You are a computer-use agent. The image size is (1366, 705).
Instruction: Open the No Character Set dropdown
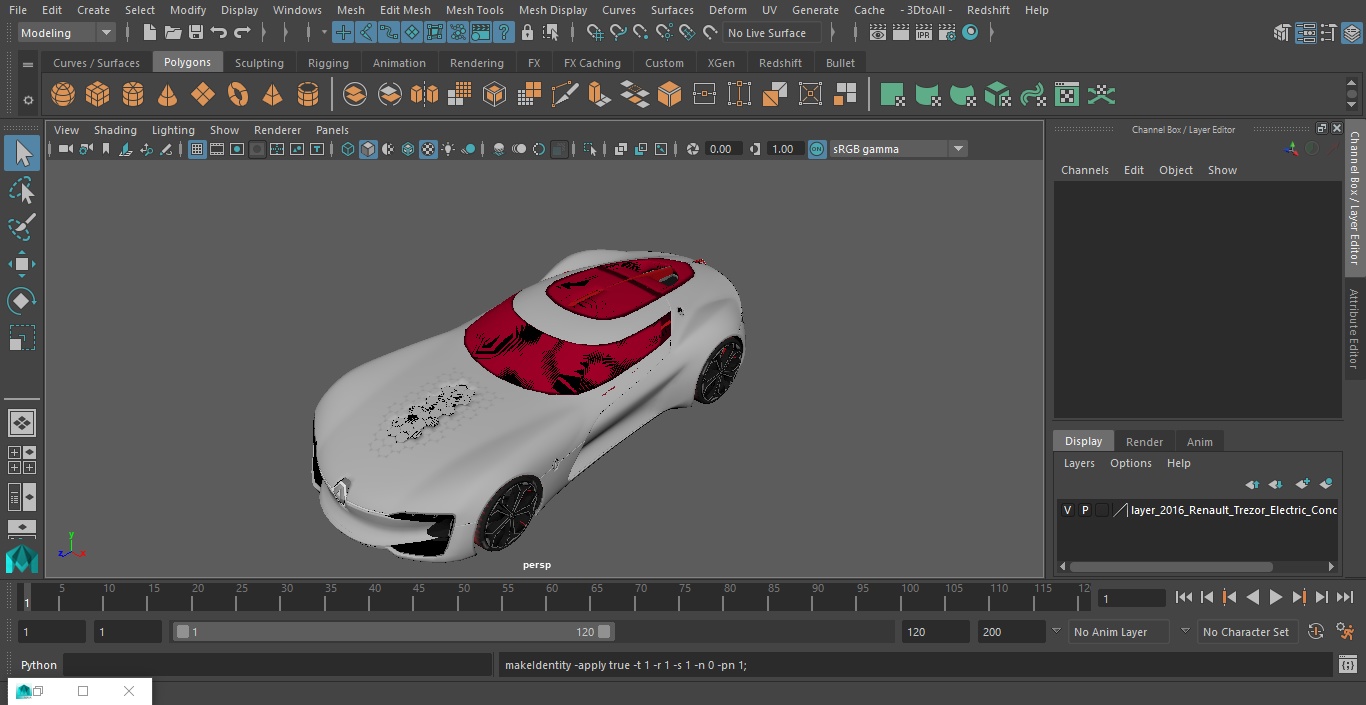[x=1247, y=632]
